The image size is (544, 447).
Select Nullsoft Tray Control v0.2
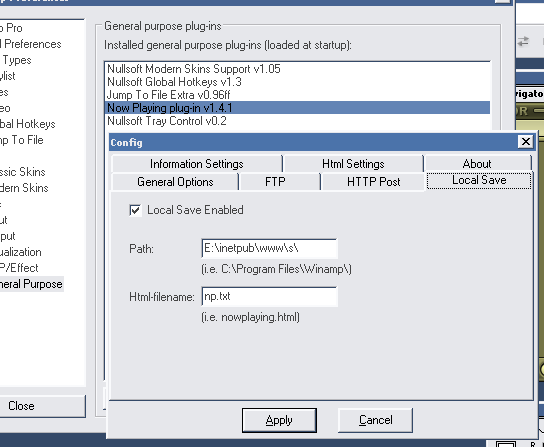tap(297, 121)
